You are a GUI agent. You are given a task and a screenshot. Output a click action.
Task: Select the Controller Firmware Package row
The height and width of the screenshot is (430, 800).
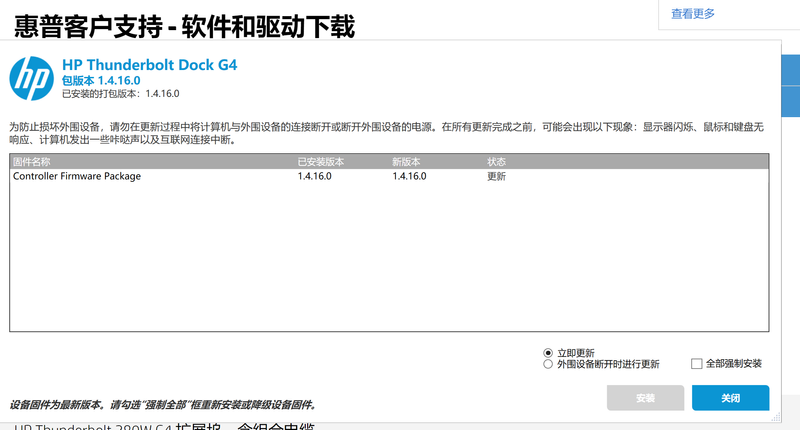[77, 176]
